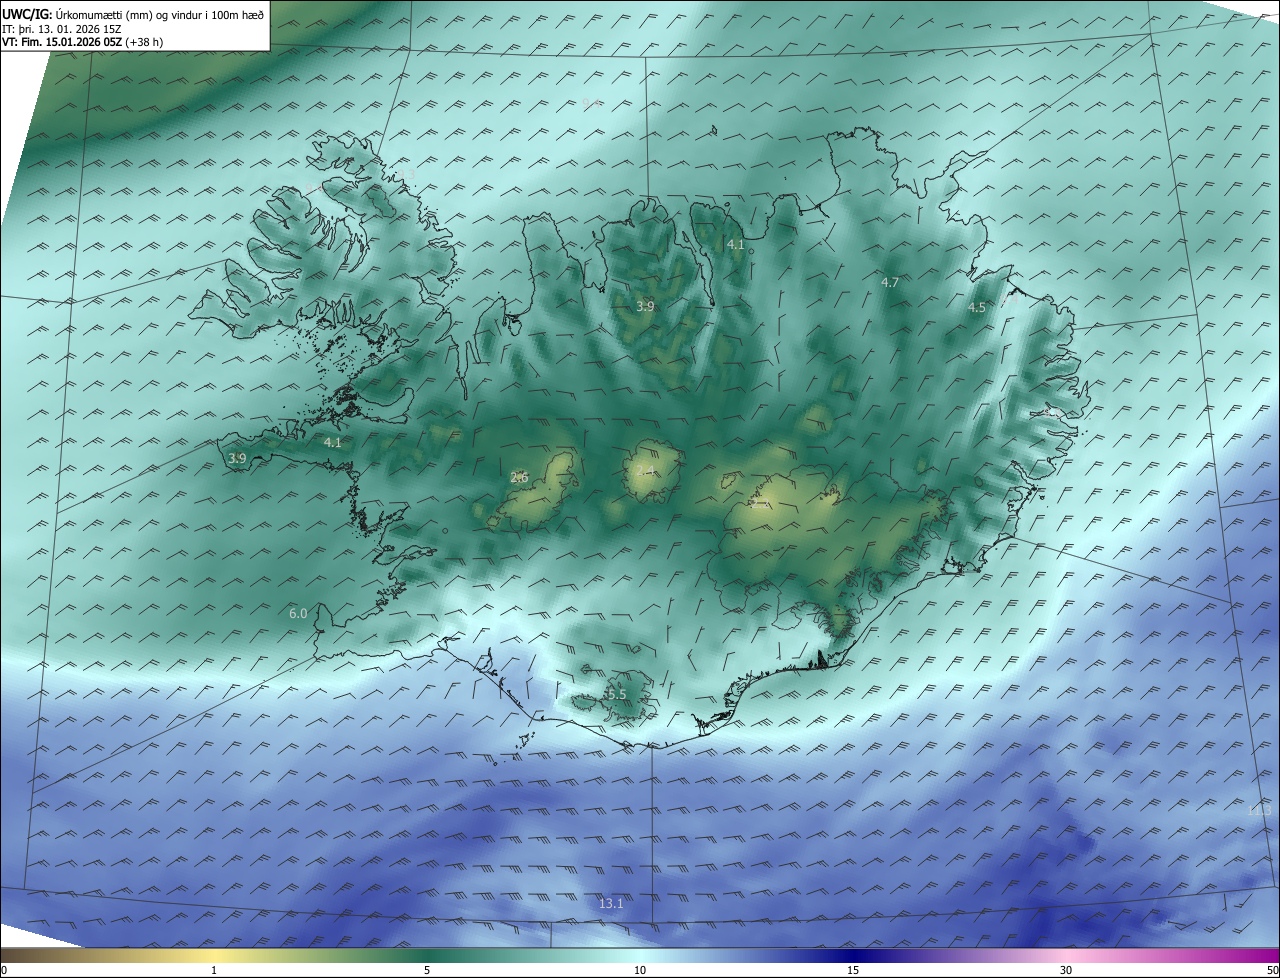Click the map title 'Úrkomumætti (mm) og vindur i 100m hæð'

(x=160, y=14)
